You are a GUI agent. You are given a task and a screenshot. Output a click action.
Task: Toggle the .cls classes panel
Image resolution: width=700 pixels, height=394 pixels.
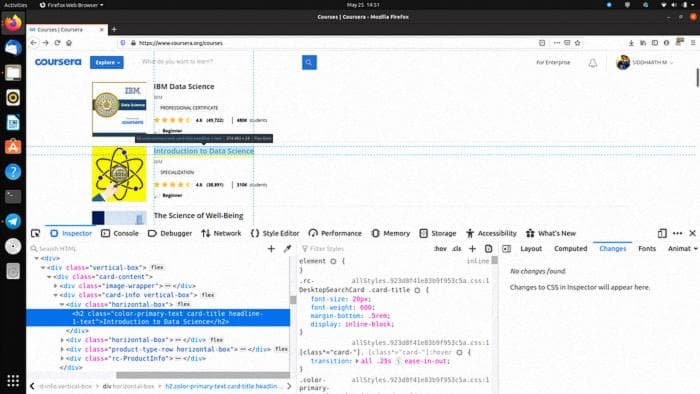456,249
